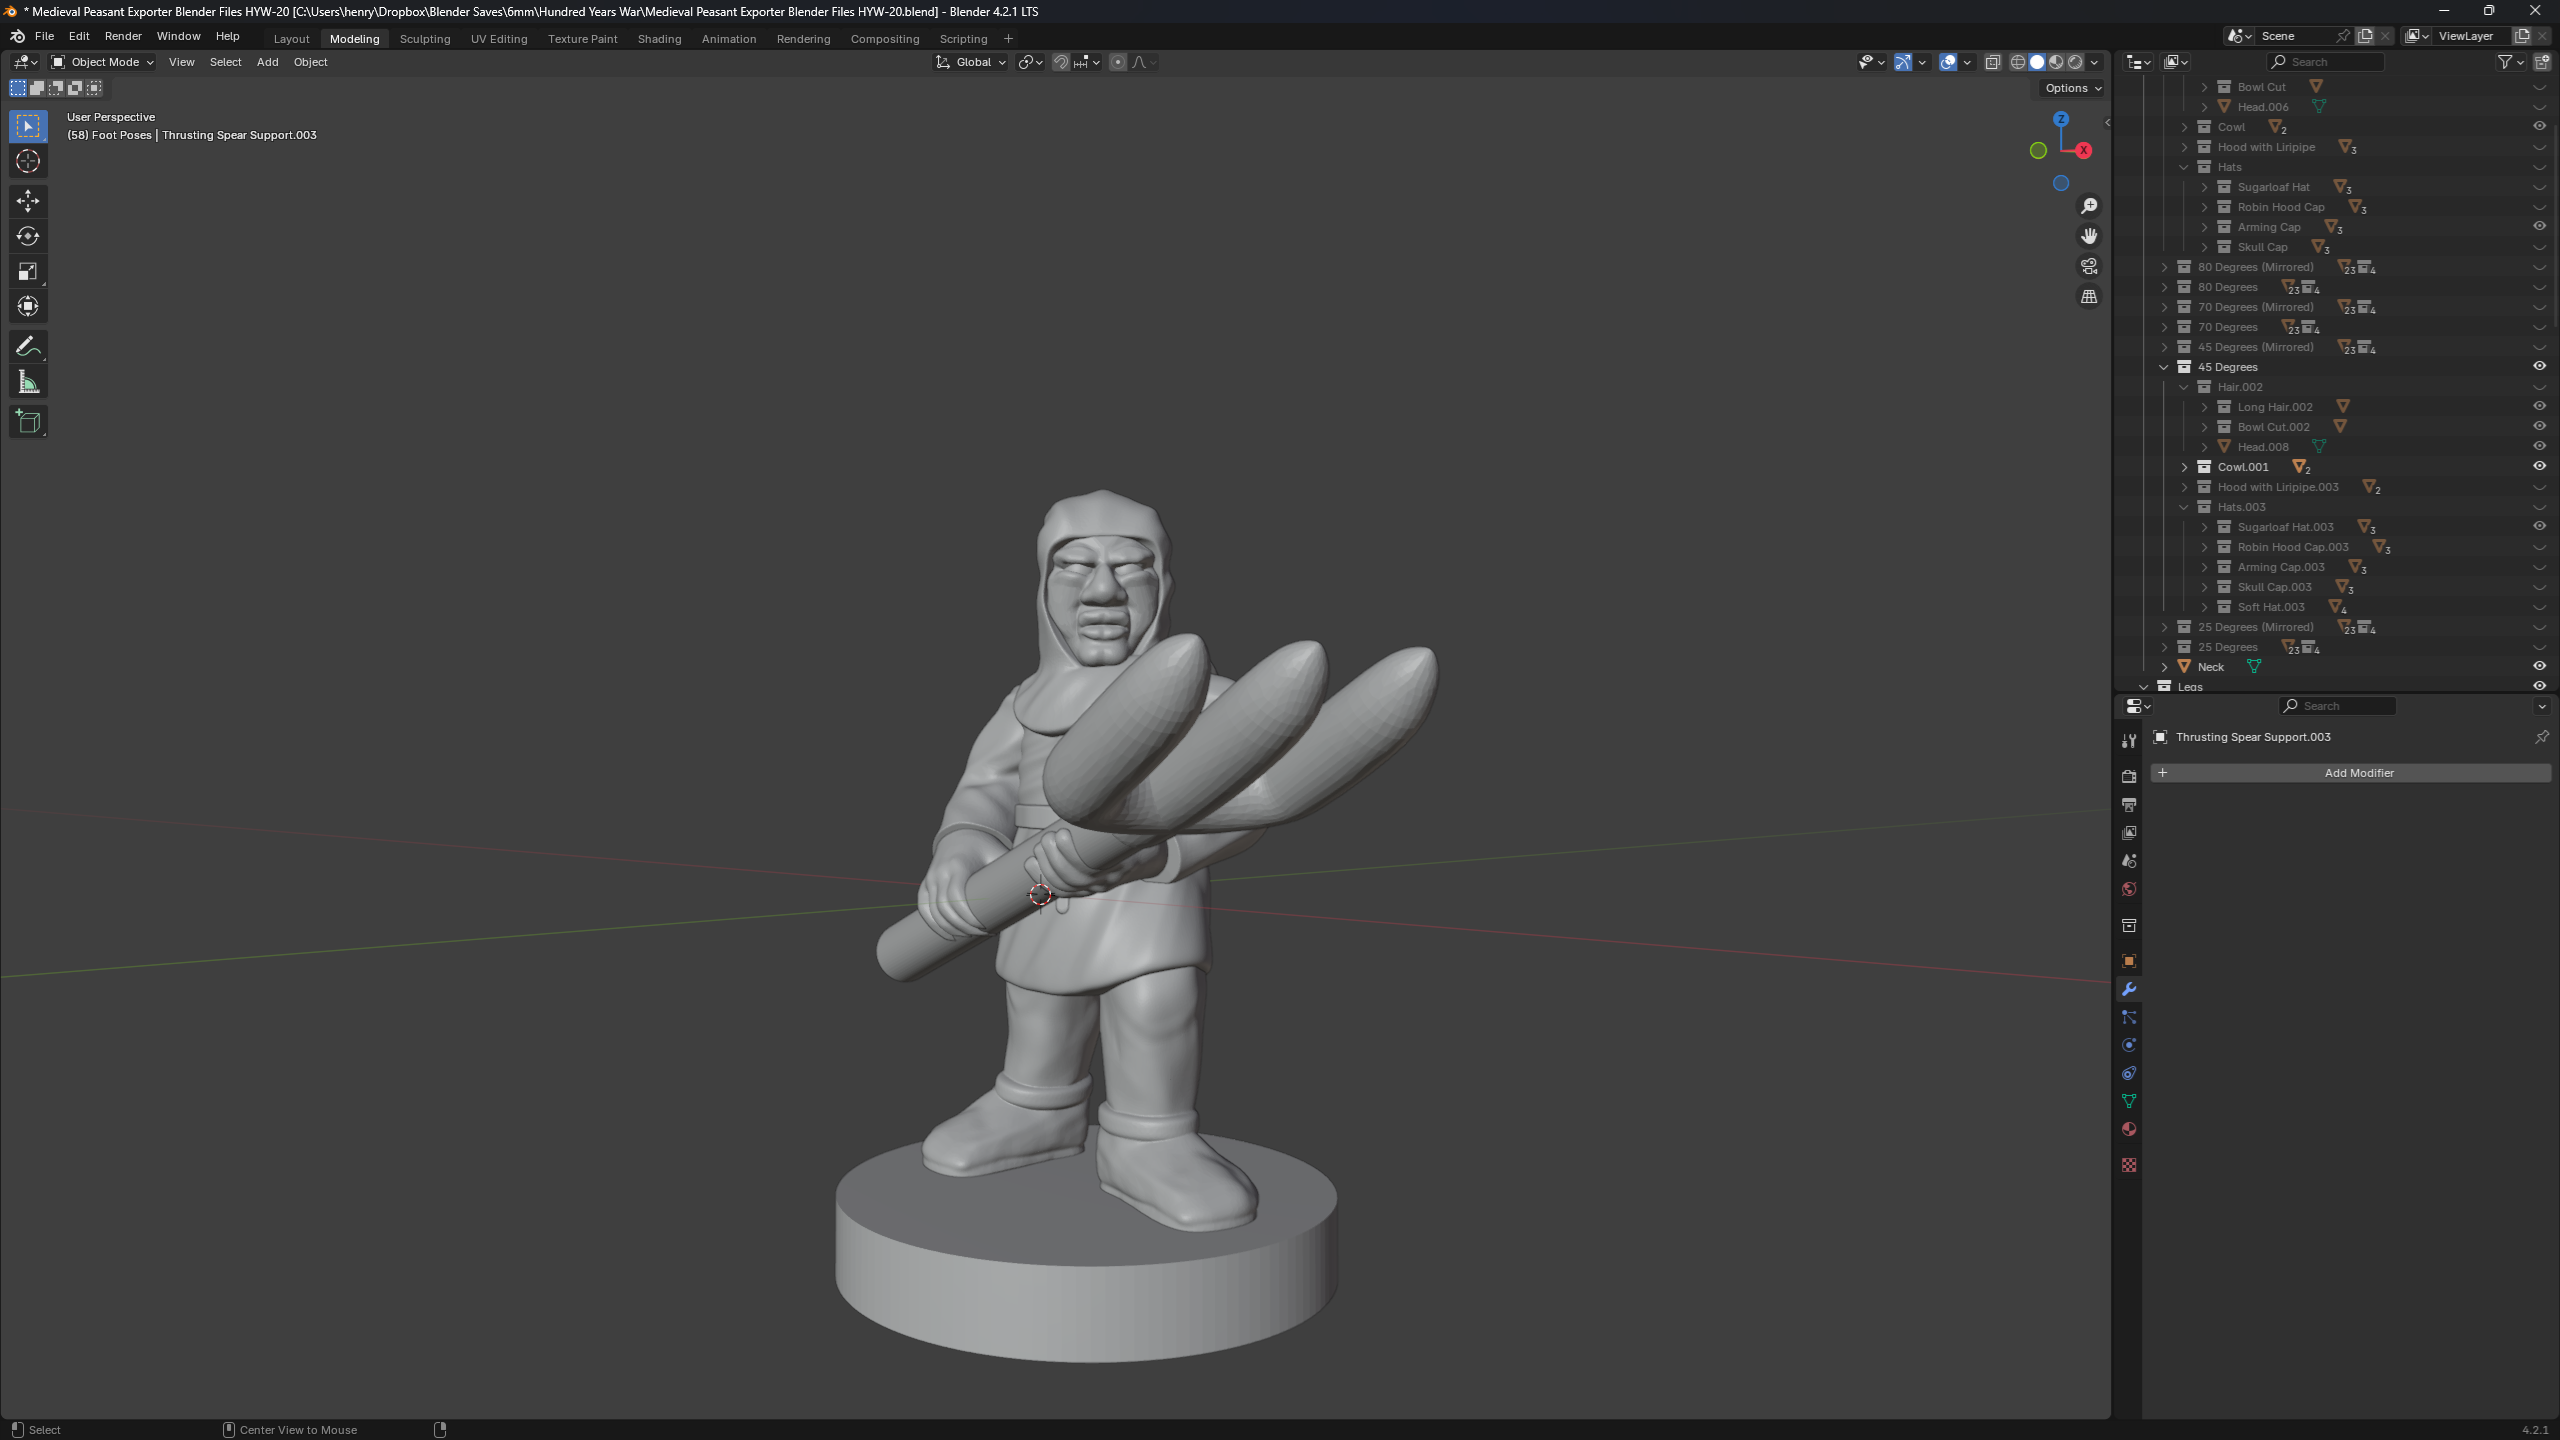Switch perspective/orthographic projection grid icon
This screenshot has height=1440, width=2560.
click(x=2089, y=297)
